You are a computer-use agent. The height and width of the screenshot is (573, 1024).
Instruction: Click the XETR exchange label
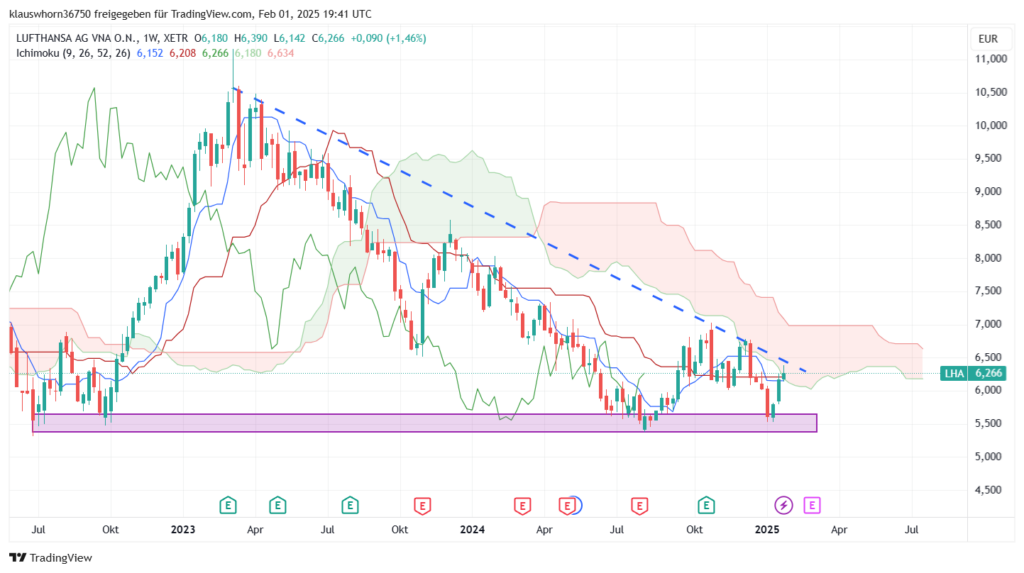[x=176, y=39]
